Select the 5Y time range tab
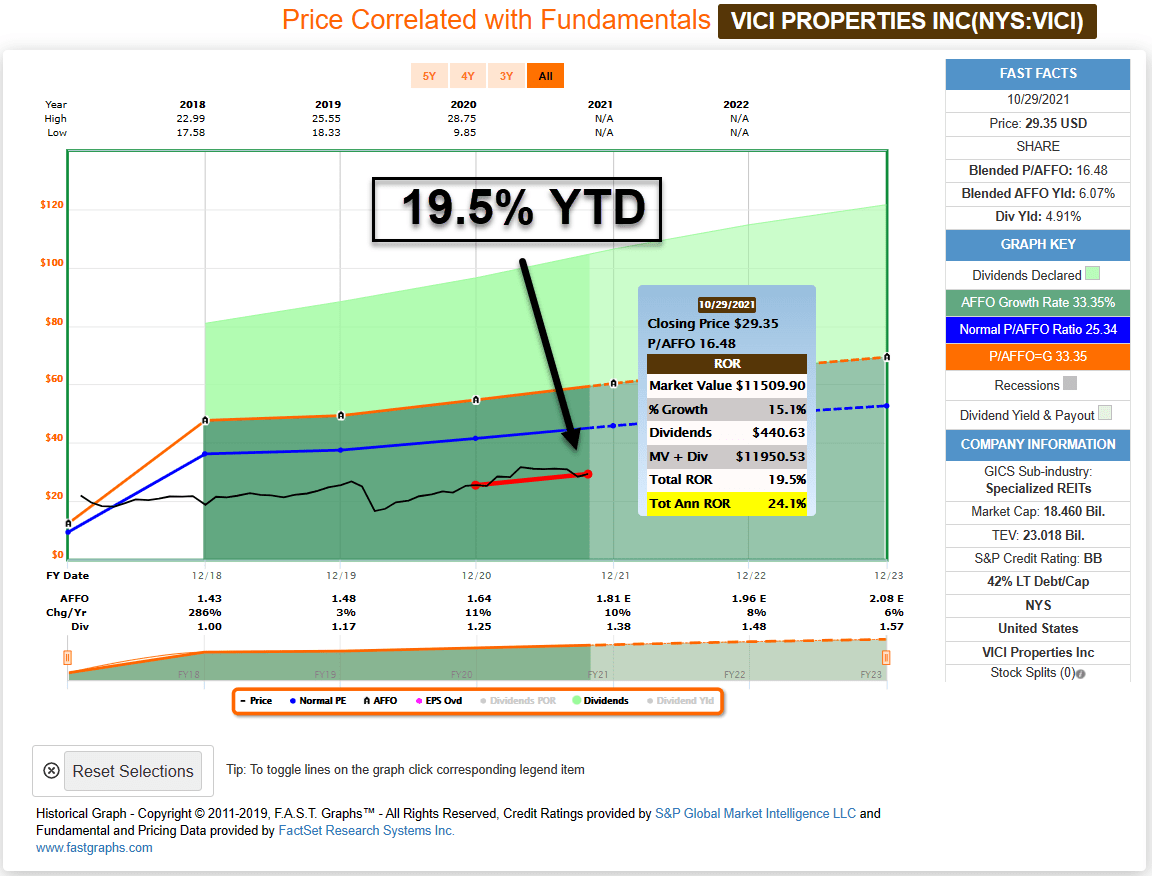 [x=430, y=76]
